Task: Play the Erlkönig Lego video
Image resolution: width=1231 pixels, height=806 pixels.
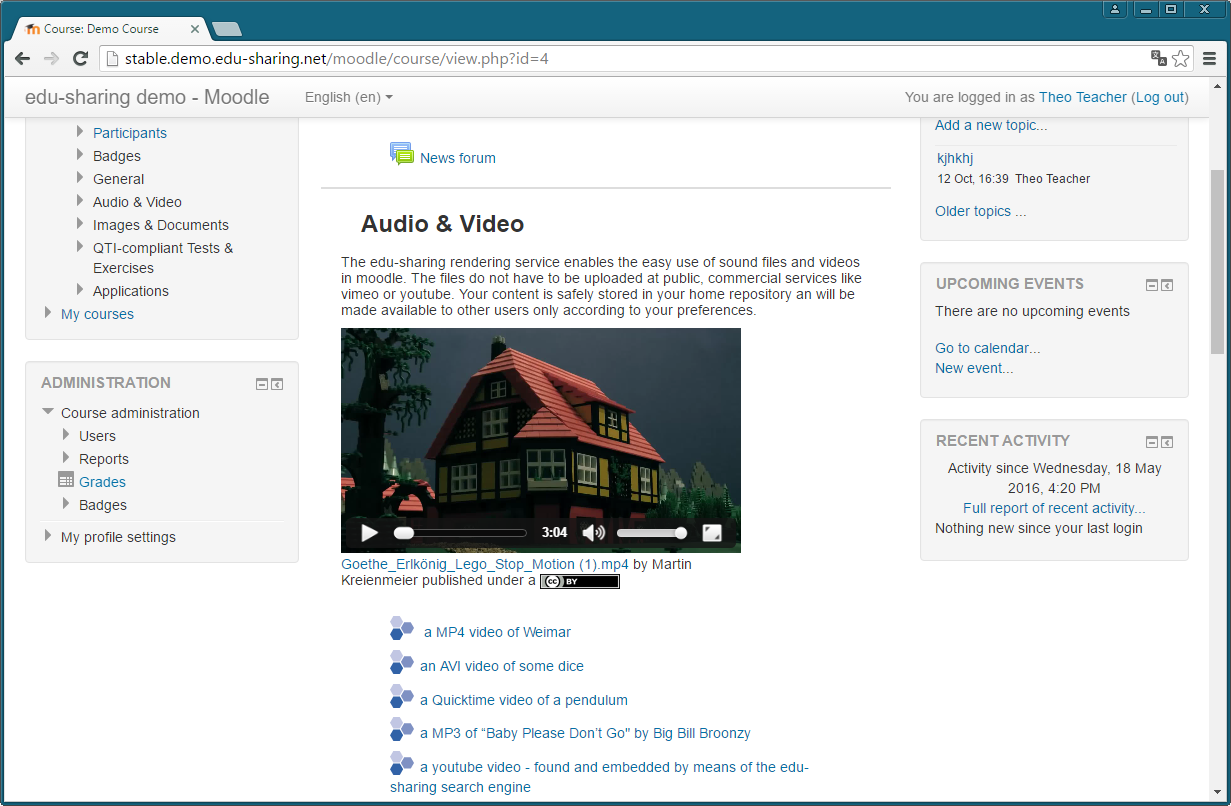Action: [369, 533]
